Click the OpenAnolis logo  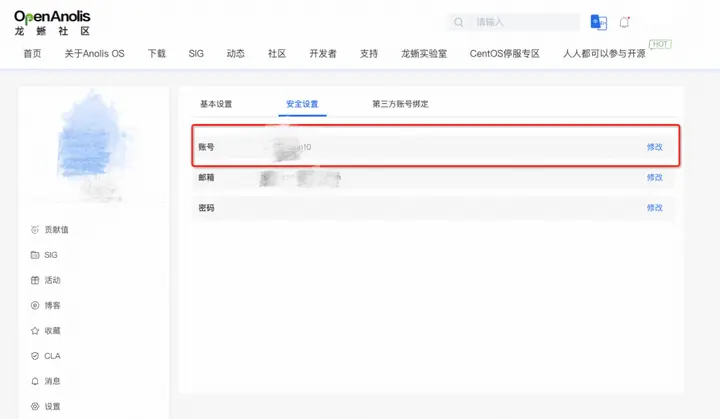52,23
